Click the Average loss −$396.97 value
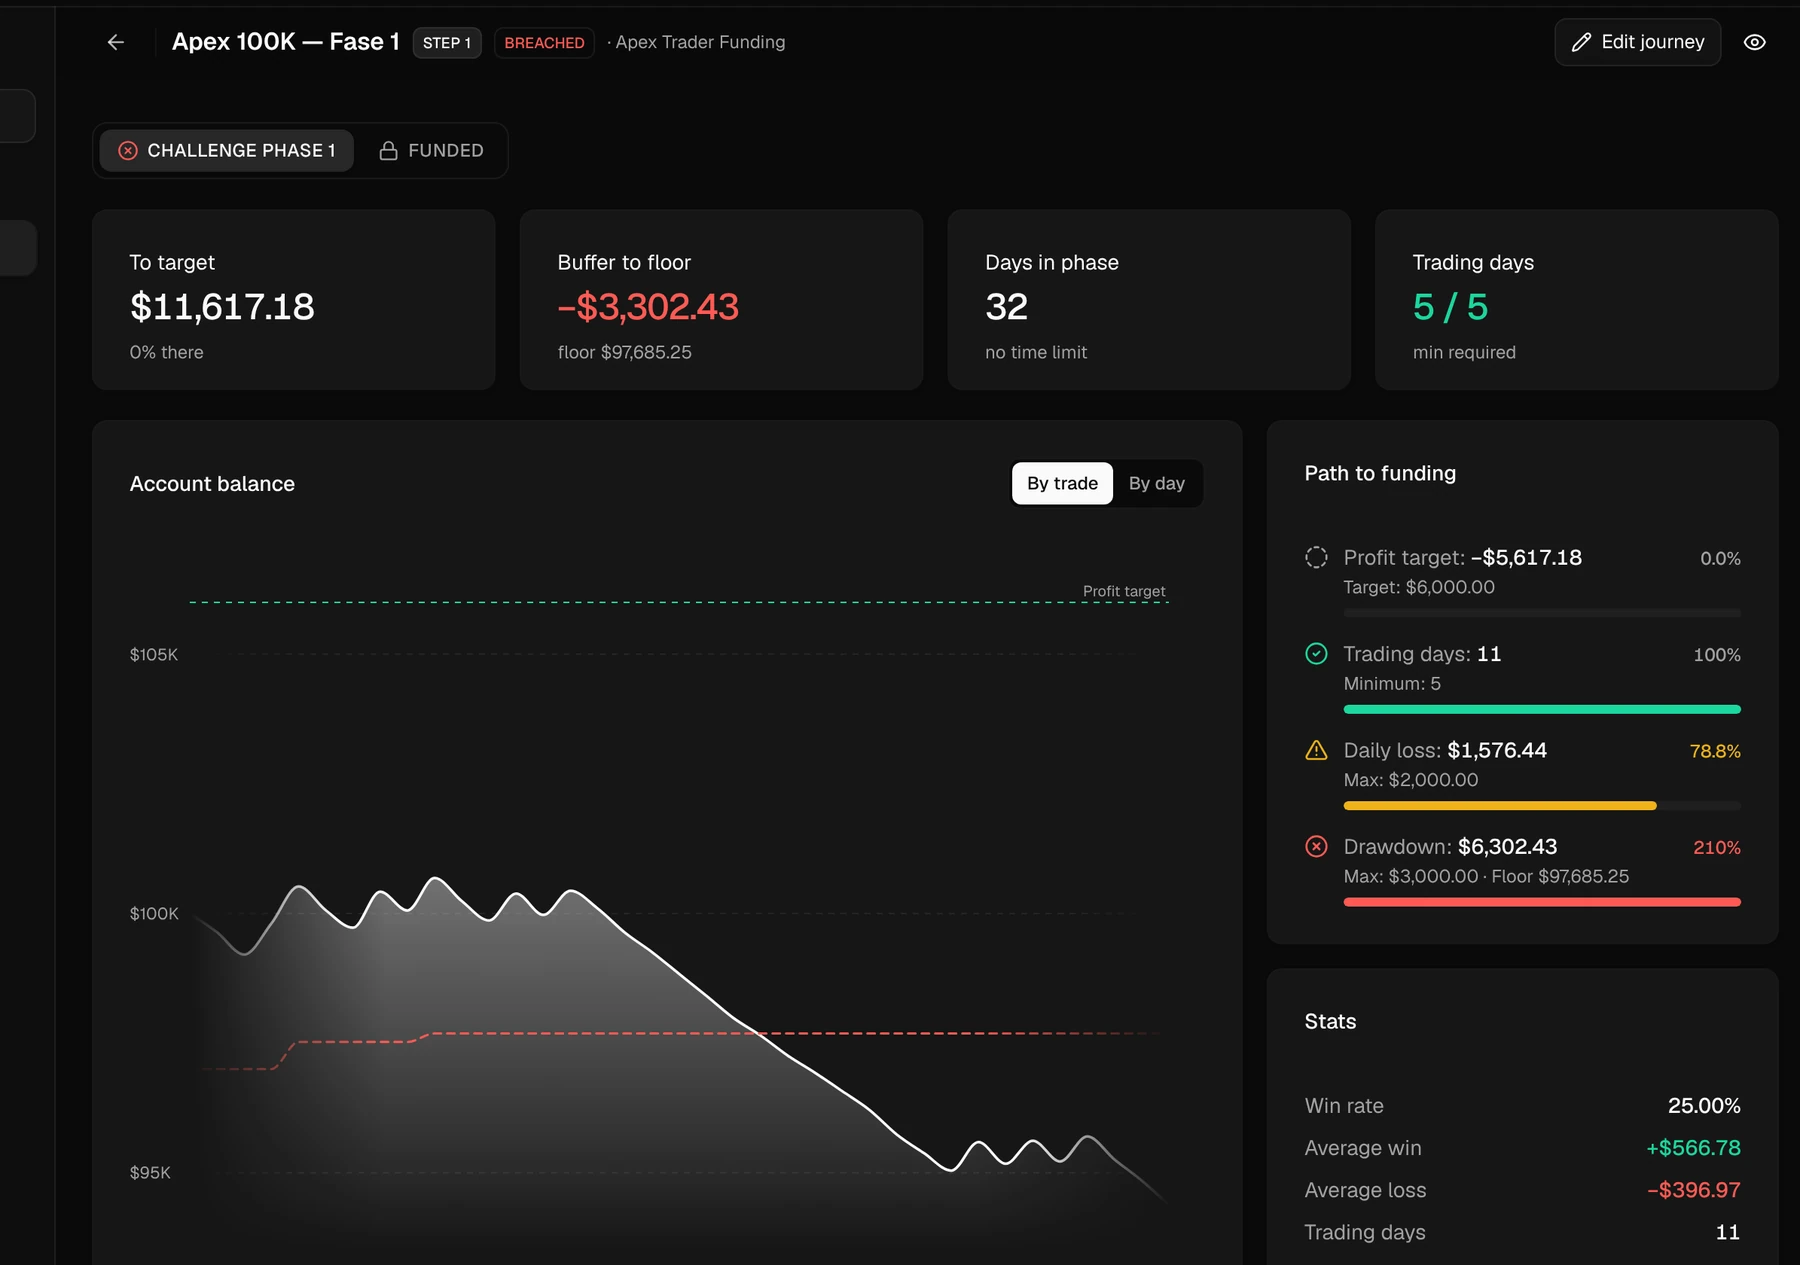 tap(1694, 1190)
